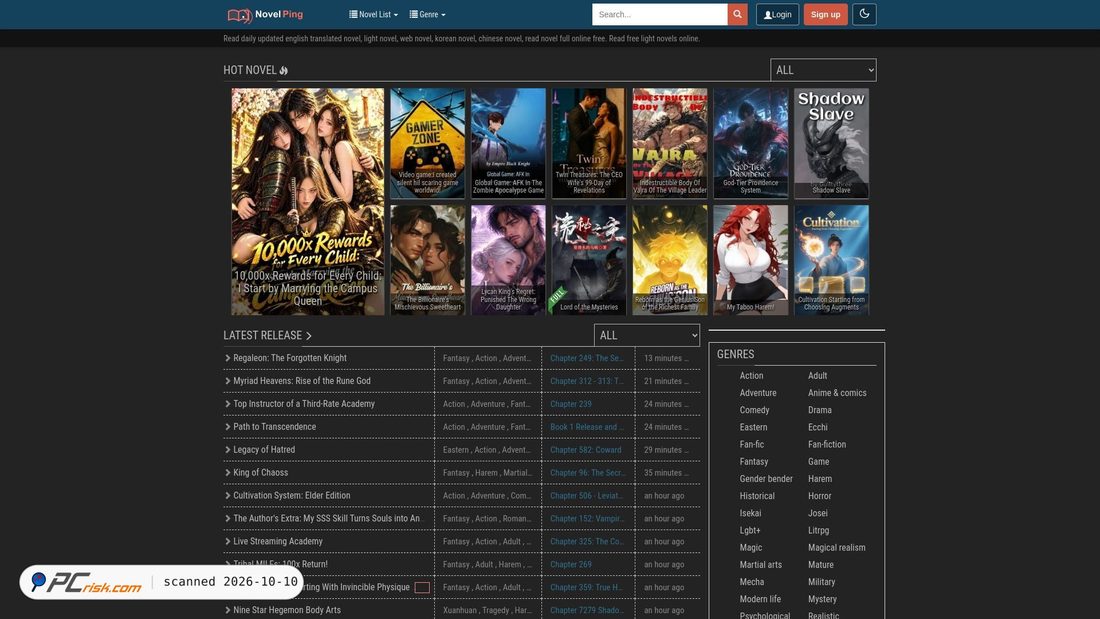Click the Novel Ping logo
Image resolution: width=1100 pixels, height=619 pixels.
coord(265,15)
